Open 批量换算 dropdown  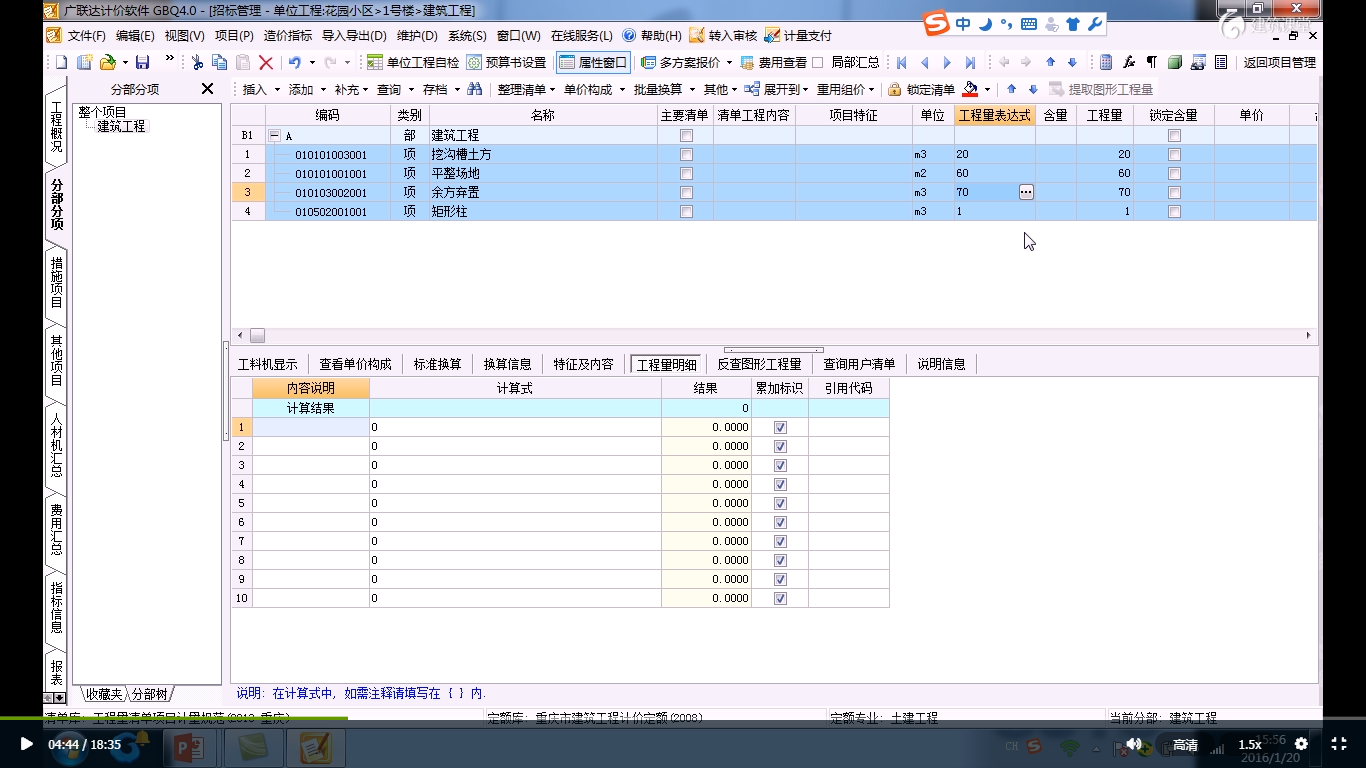click(x=664, y=89)
